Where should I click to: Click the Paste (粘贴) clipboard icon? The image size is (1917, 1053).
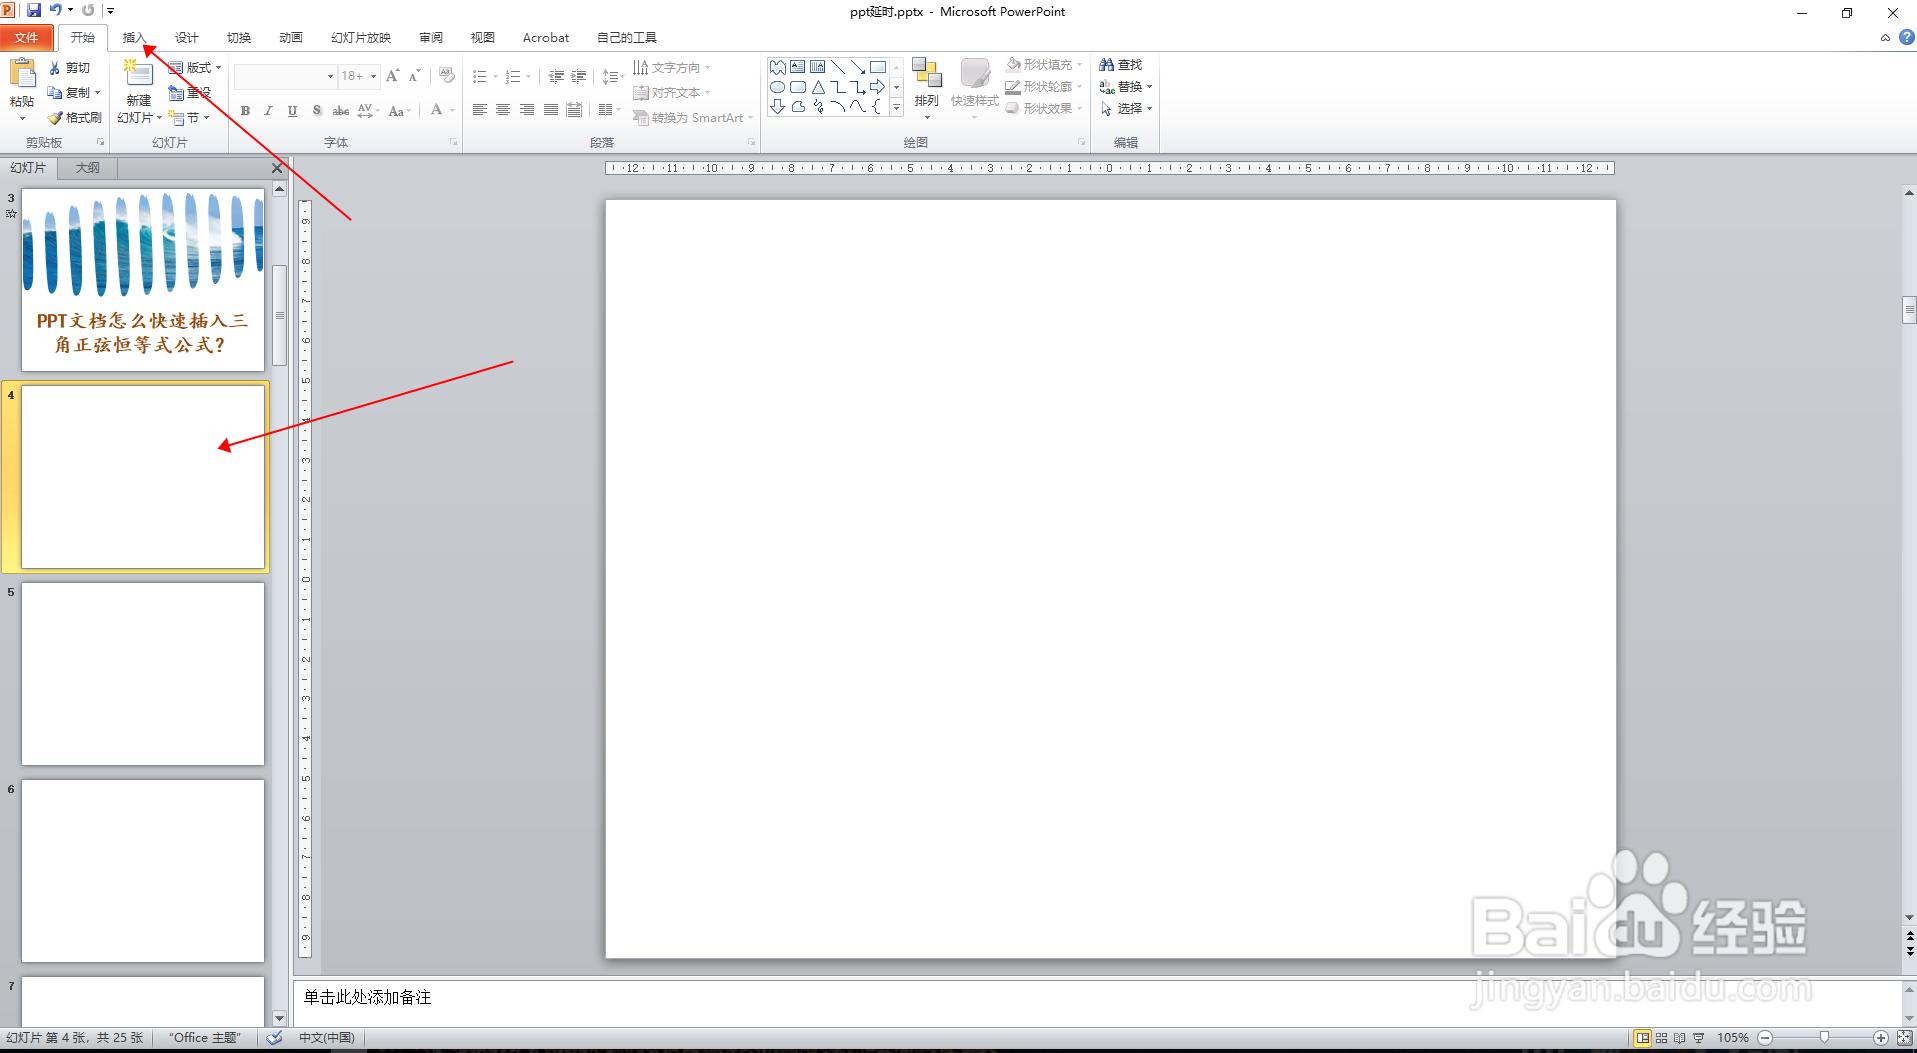(22, 74)
